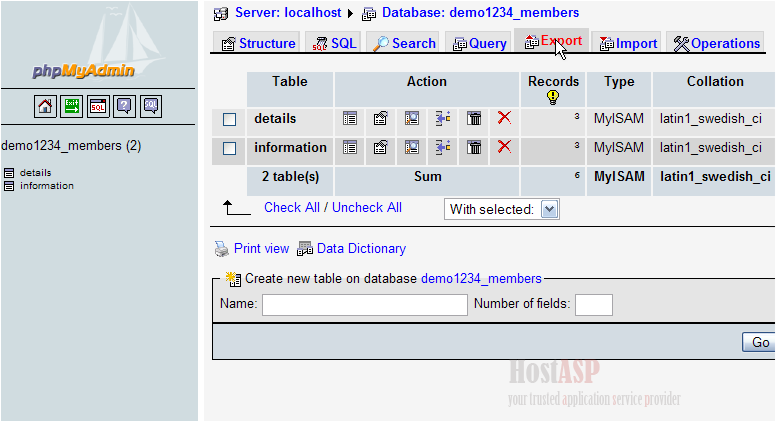Switch to the Search tab
Viewport: 776px width, 422px height.
pyautogui.click(x=403, y=43)
